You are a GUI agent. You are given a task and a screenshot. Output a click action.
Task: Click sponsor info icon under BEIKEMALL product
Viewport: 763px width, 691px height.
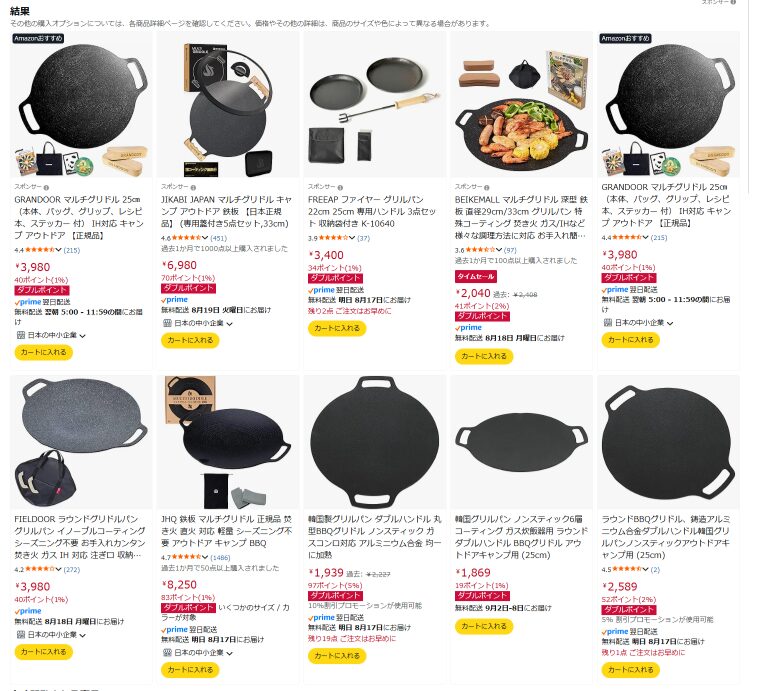click(x=487, y=188)
